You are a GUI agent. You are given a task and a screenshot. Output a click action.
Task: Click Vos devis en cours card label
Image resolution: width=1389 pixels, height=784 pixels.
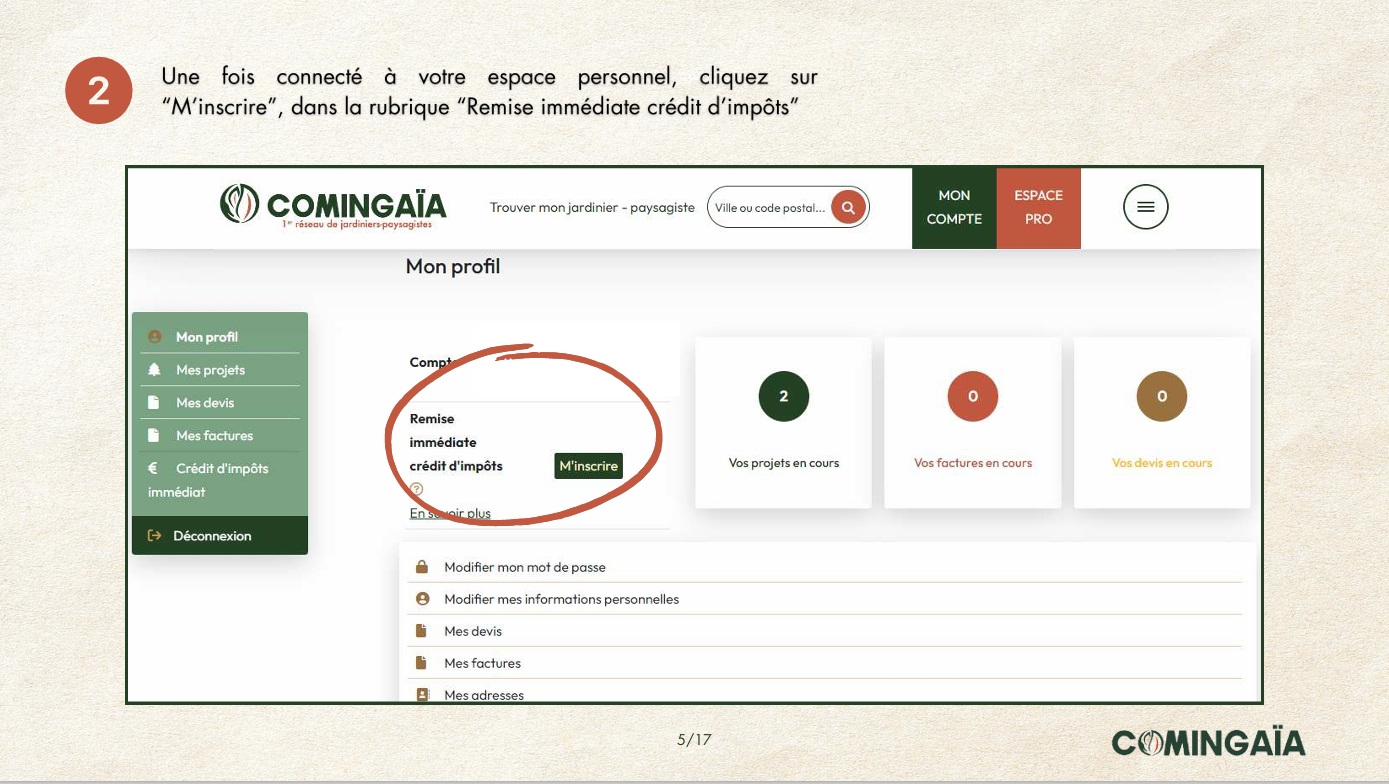(1162, 463)
